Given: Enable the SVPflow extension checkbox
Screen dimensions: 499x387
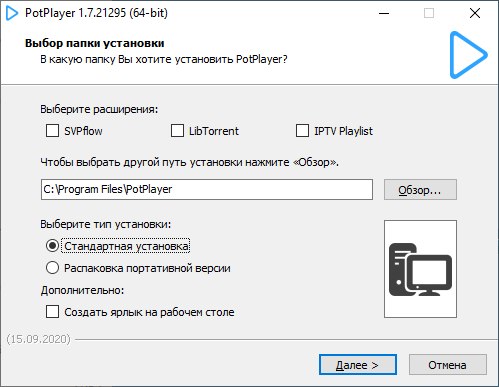Looking at the screenshot, I should click(52, 131).
